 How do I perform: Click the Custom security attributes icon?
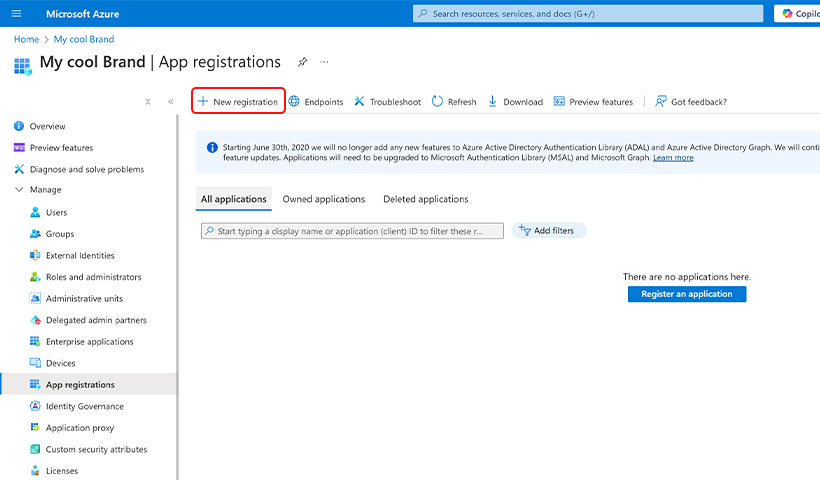click(x=35, y=449)
